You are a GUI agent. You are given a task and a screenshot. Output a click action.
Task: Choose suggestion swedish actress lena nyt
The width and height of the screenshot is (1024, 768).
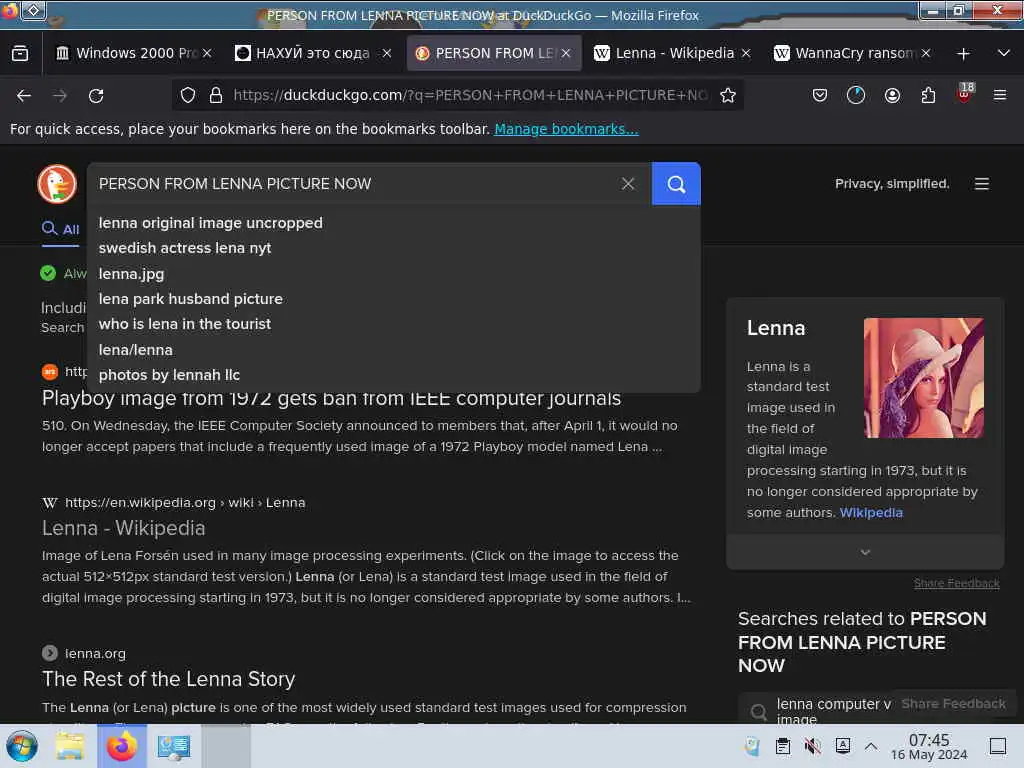185,248
